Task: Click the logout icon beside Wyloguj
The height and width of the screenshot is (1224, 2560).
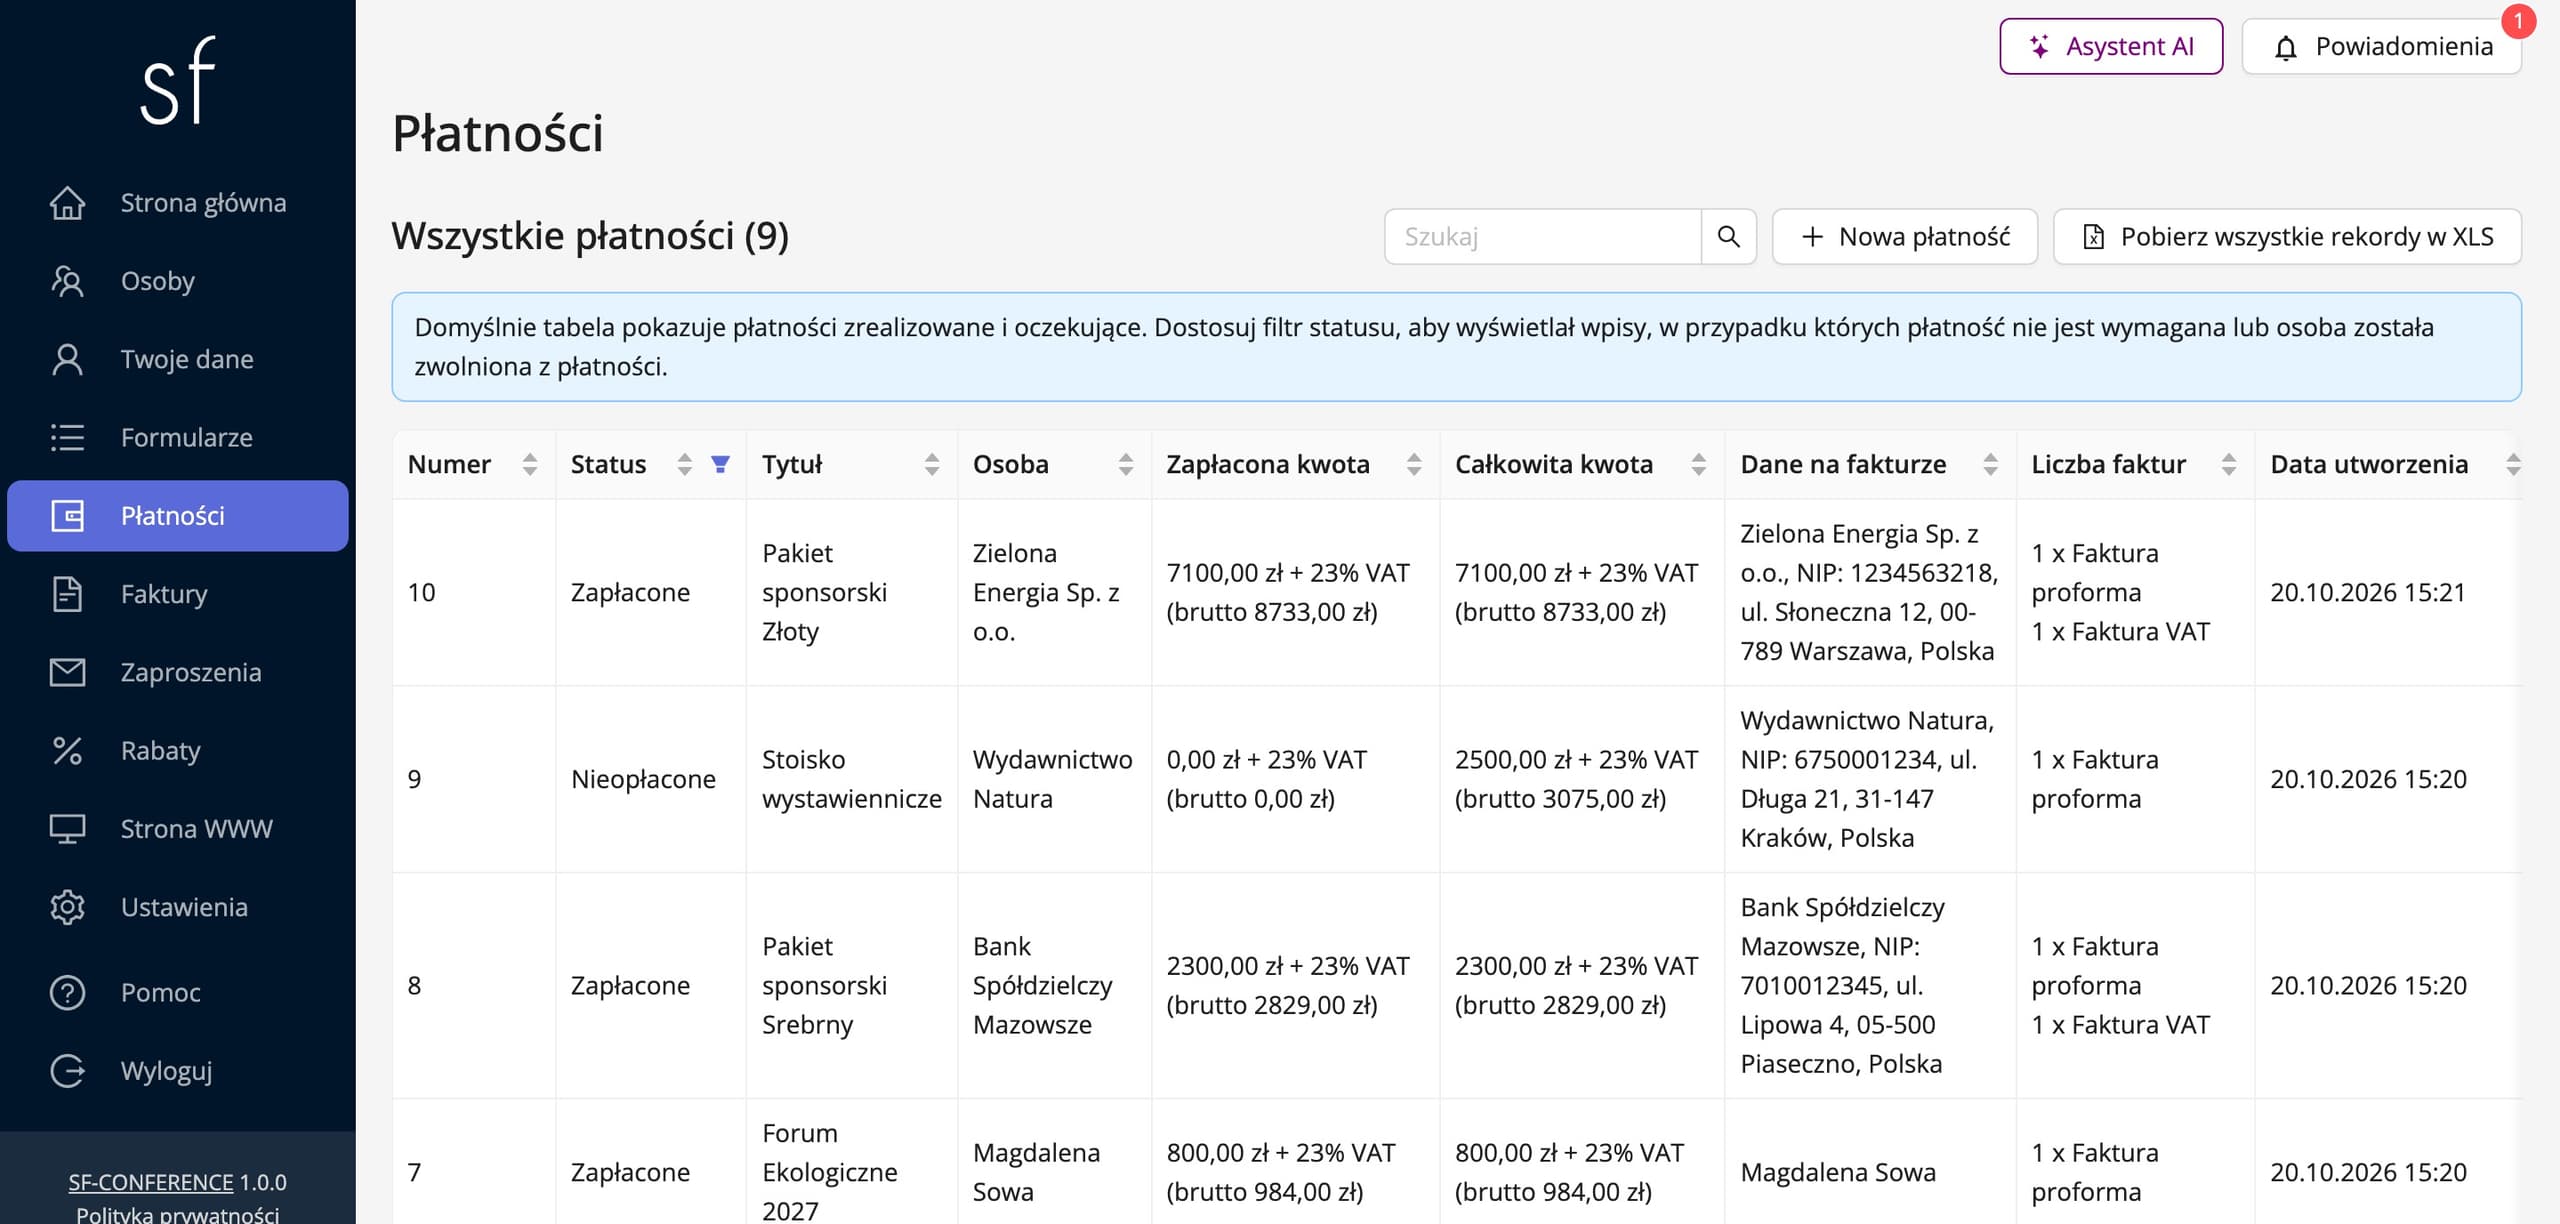Action: point(67,1070)
